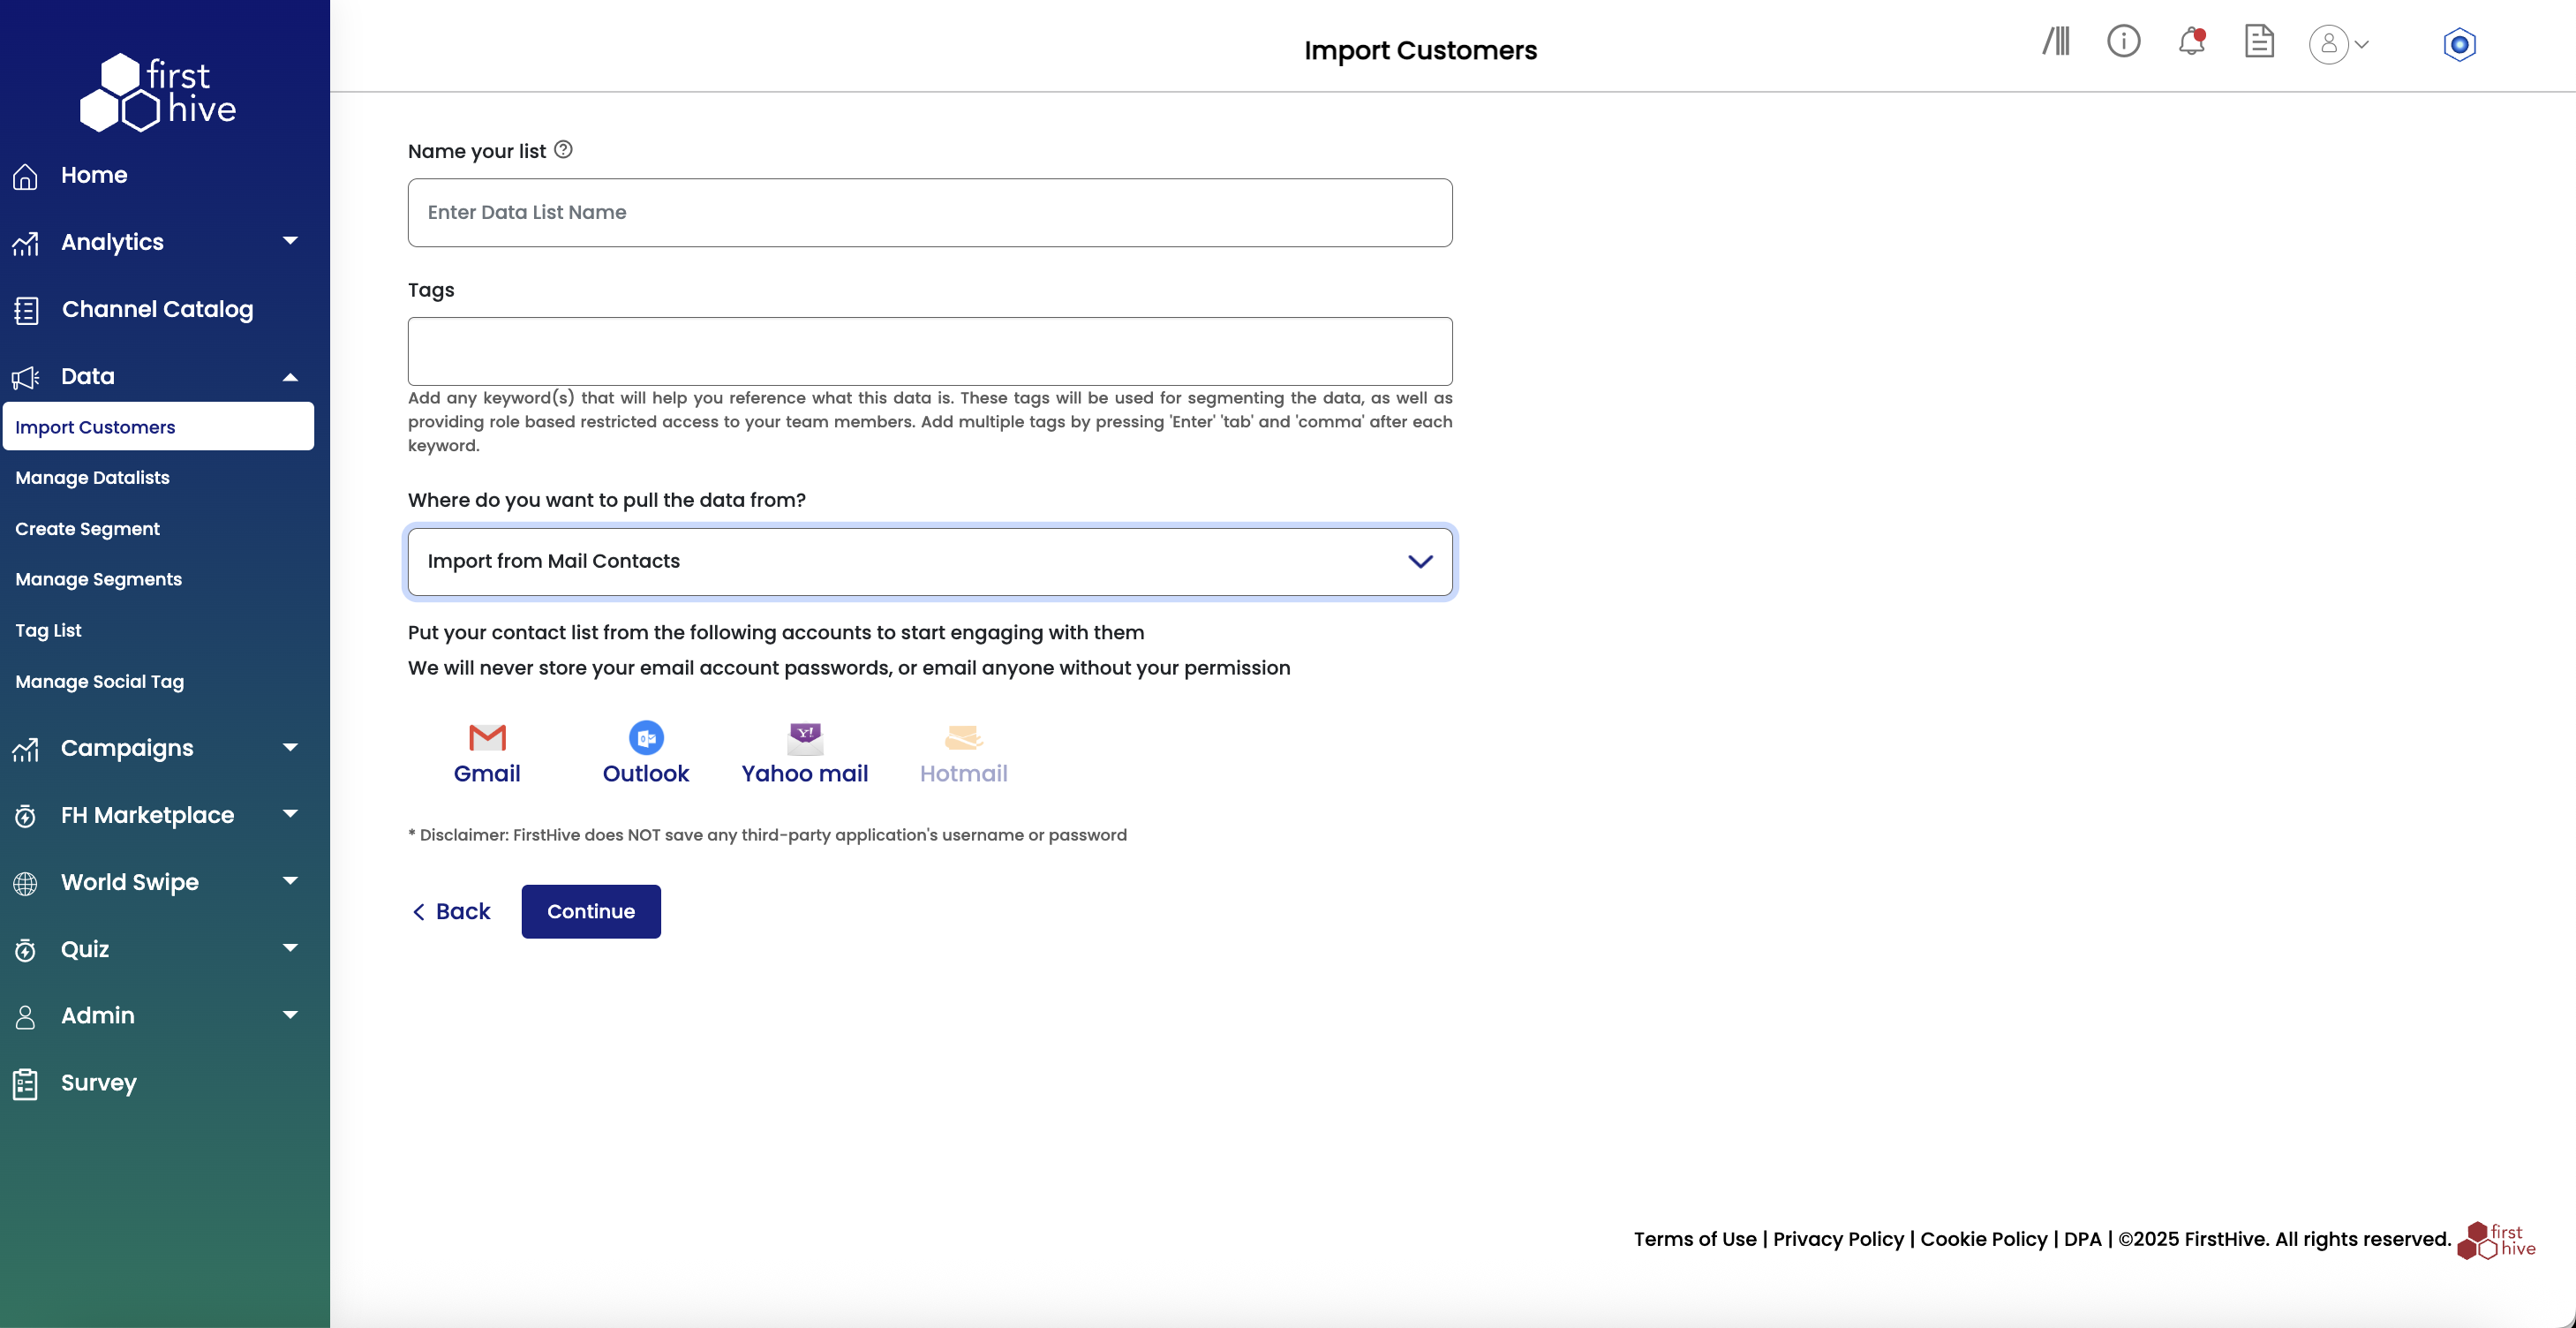This screenshot has width=2576, height=1328.
Task: Focus the Tags input field
Action: tap(930, 352)
